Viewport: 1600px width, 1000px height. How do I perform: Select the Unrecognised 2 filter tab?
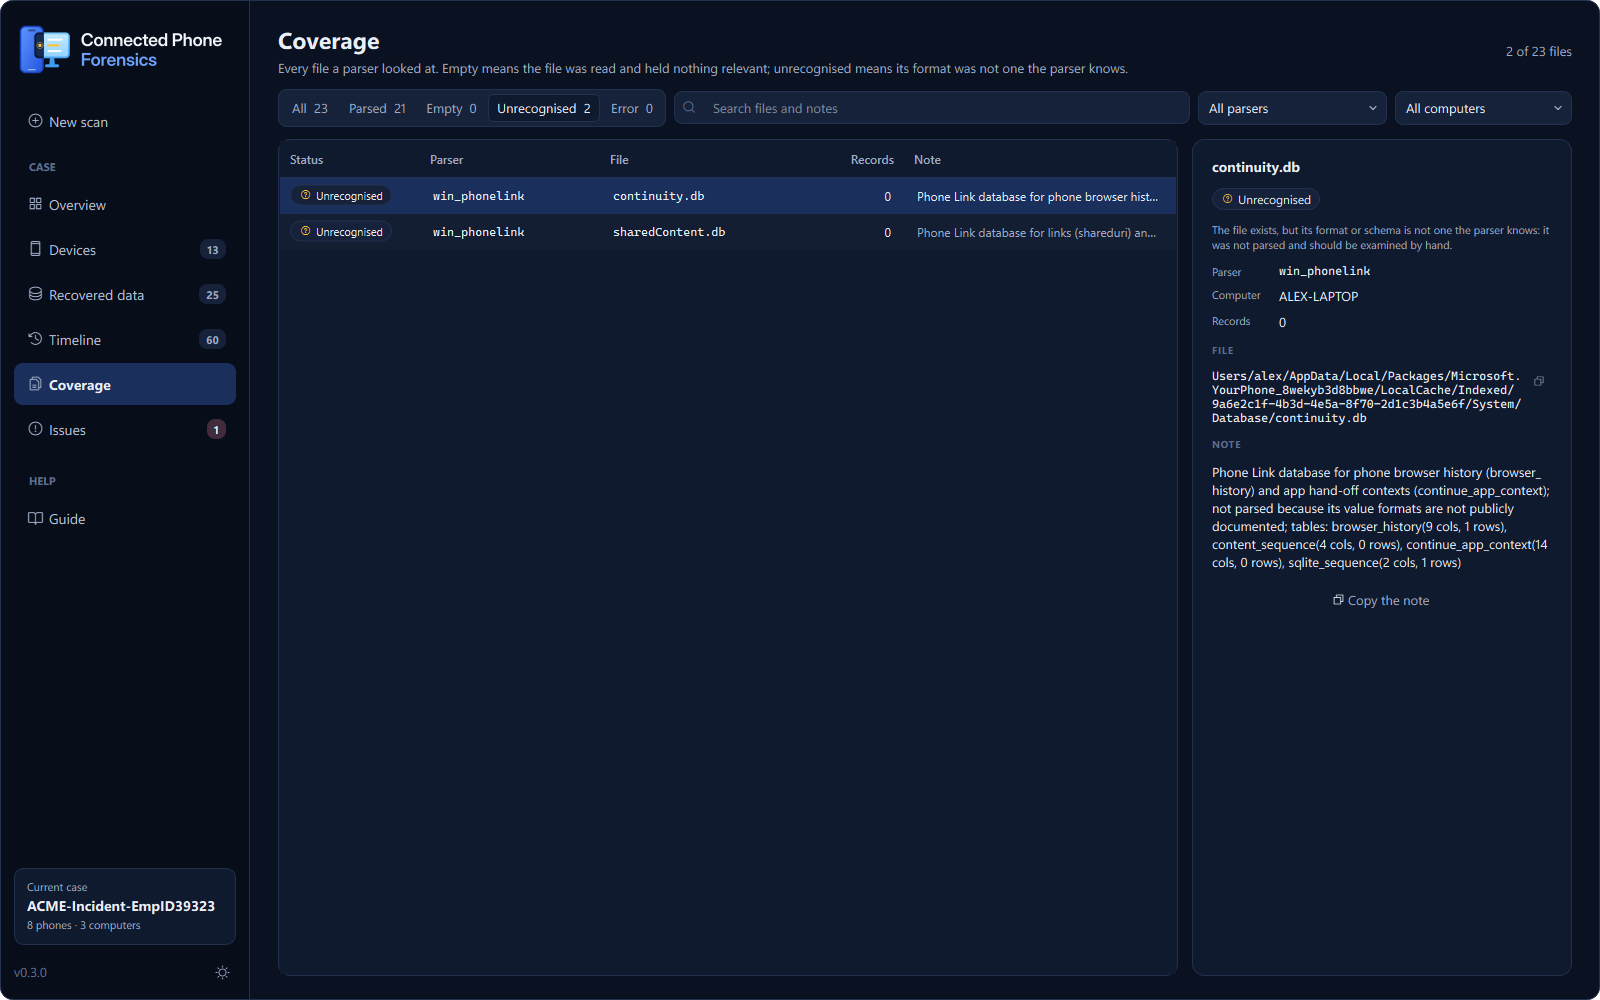[544, 108]
